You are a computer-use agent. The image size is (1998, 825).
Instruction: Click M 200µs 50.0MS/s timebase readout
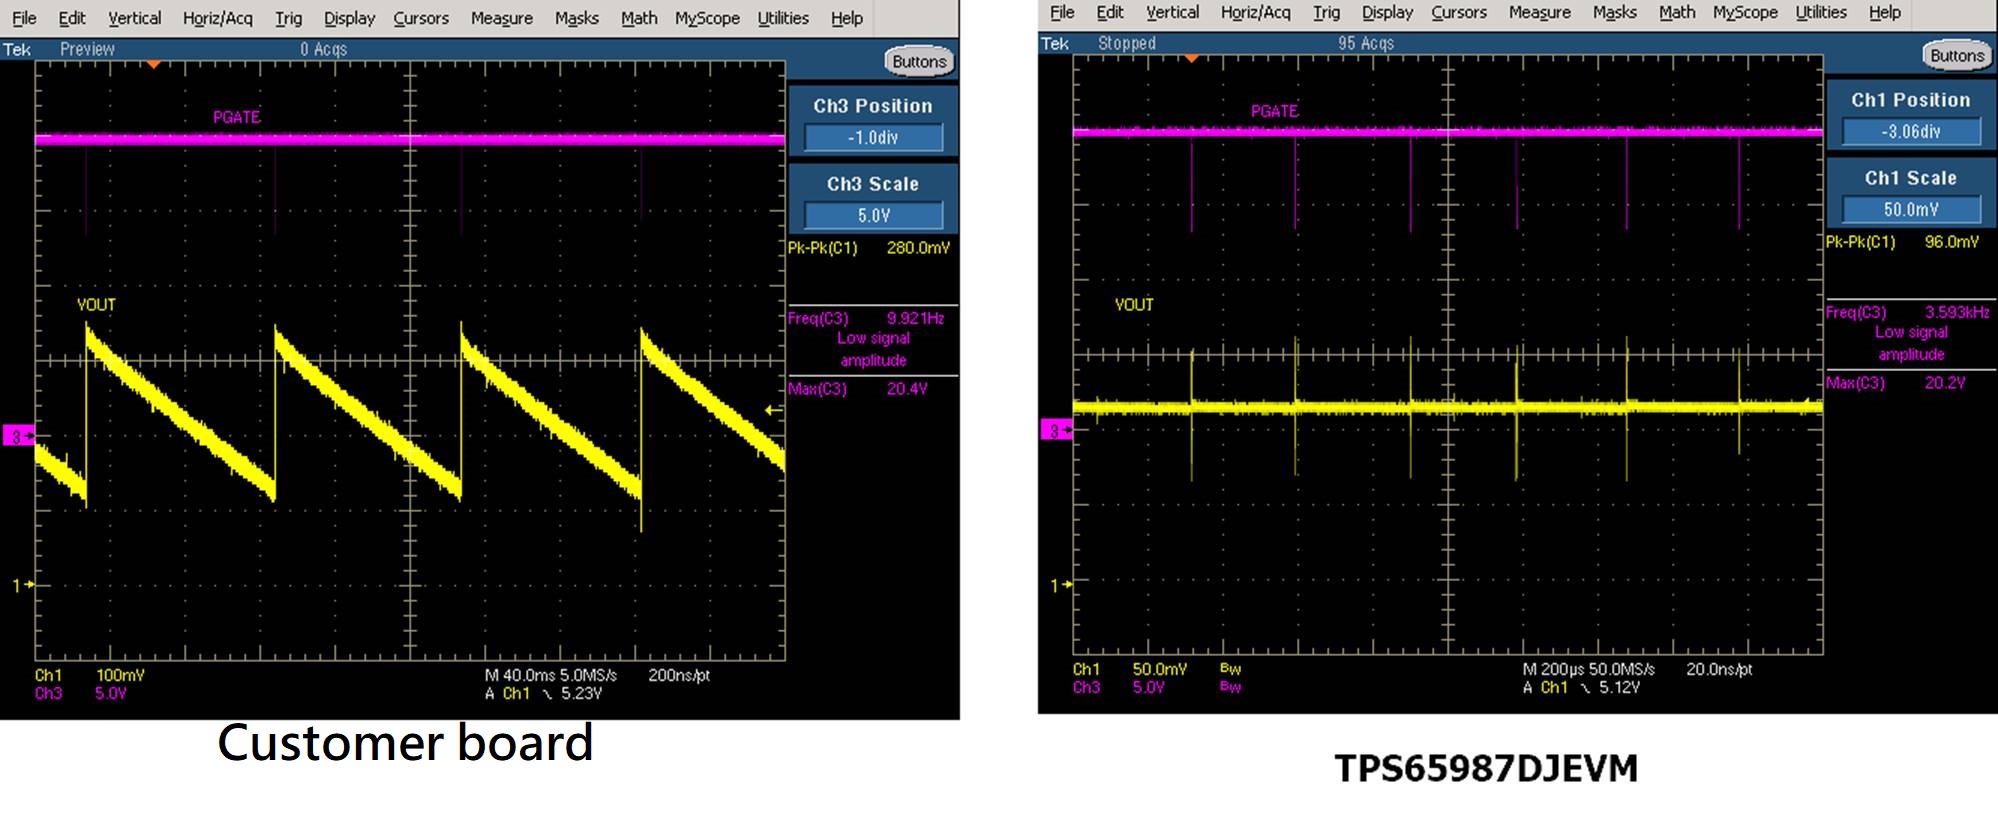tap(1589, 670)
